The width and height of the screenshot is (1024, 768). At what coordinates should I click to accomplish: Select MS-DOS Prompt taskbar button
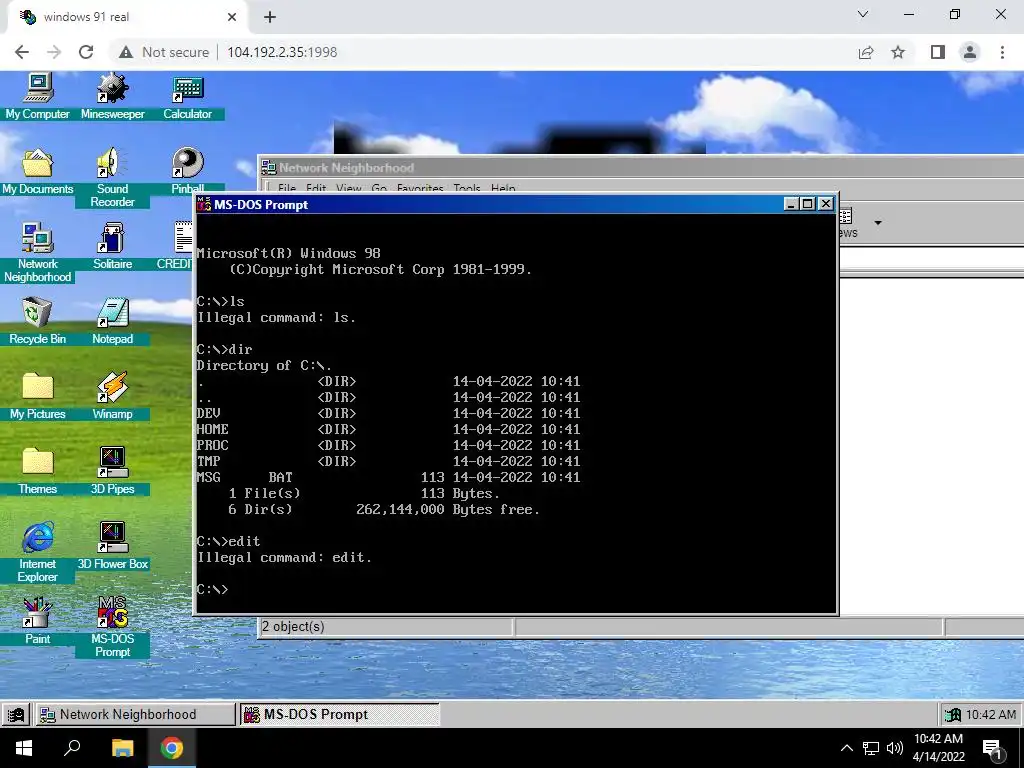tap(340, 714)
